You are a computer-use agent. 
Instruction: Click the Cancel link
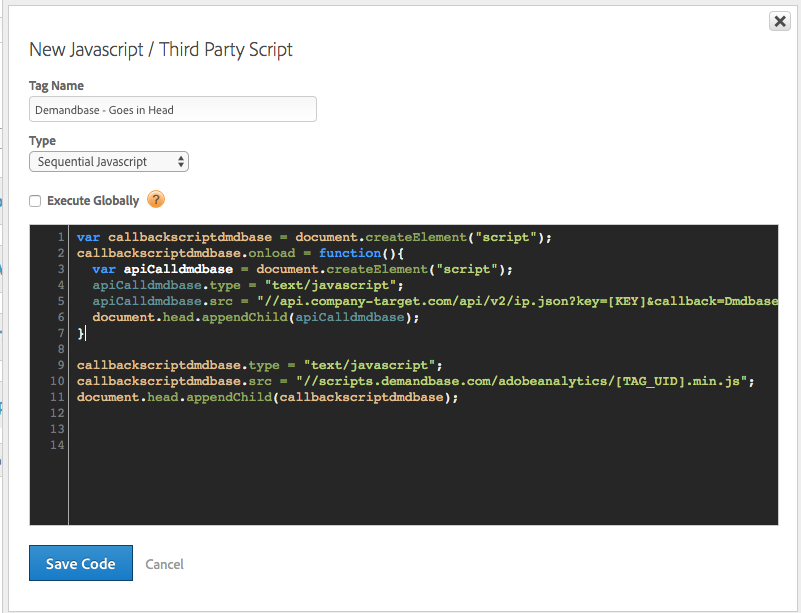(x=164, y=564)
